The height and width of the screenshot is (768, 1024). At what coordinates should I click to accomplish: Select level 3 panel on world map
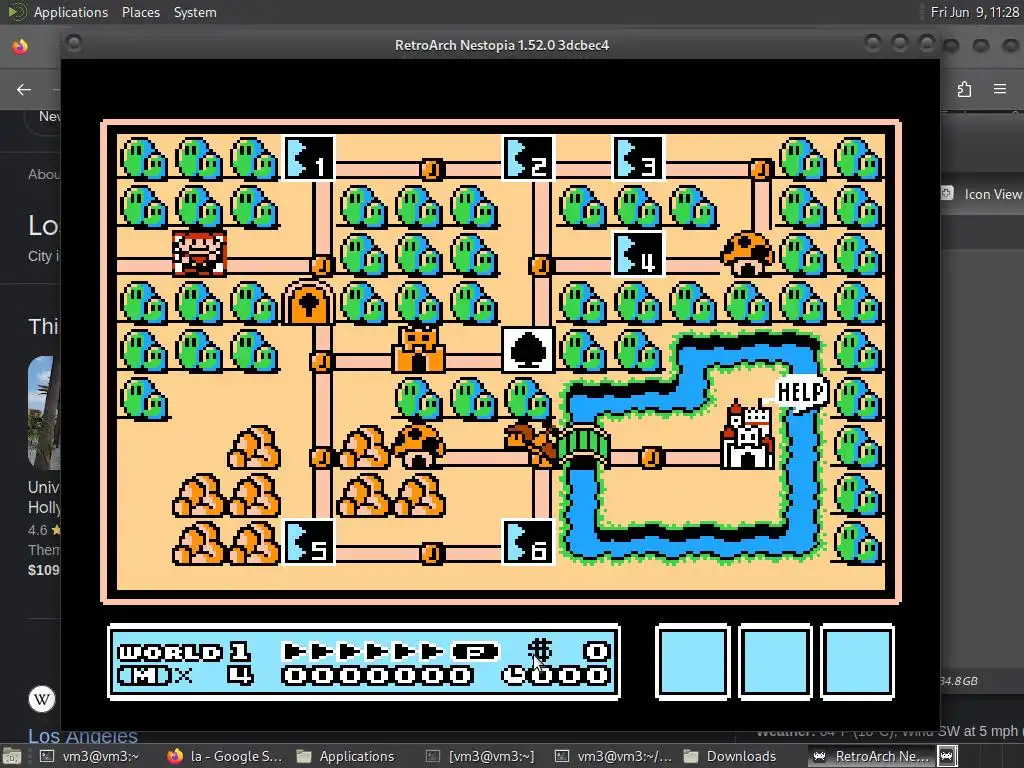point(638,157)
